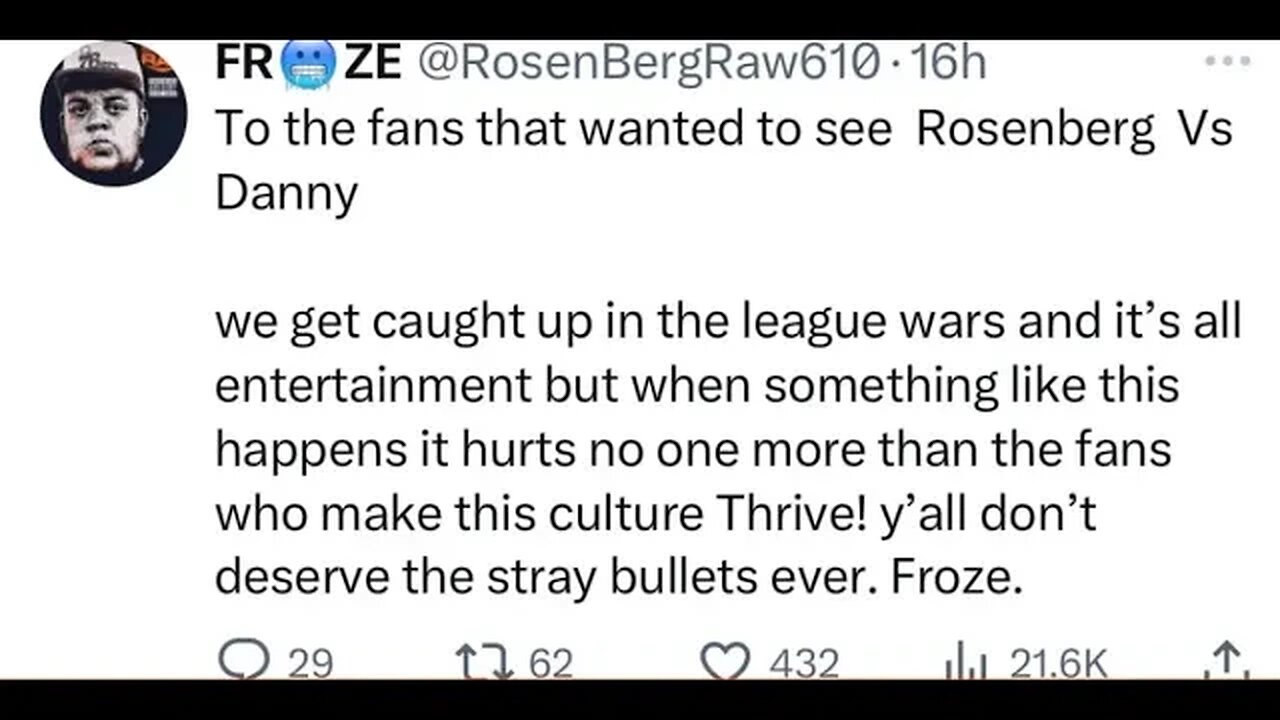Click the FR ZE display name

tap(308, 64)
